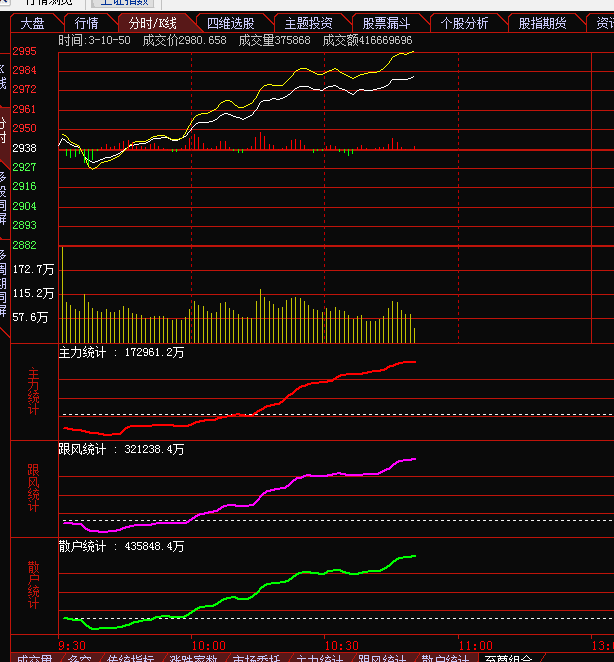
Task: Click the 主力统计 panel side label
Action: pos(33,391)
